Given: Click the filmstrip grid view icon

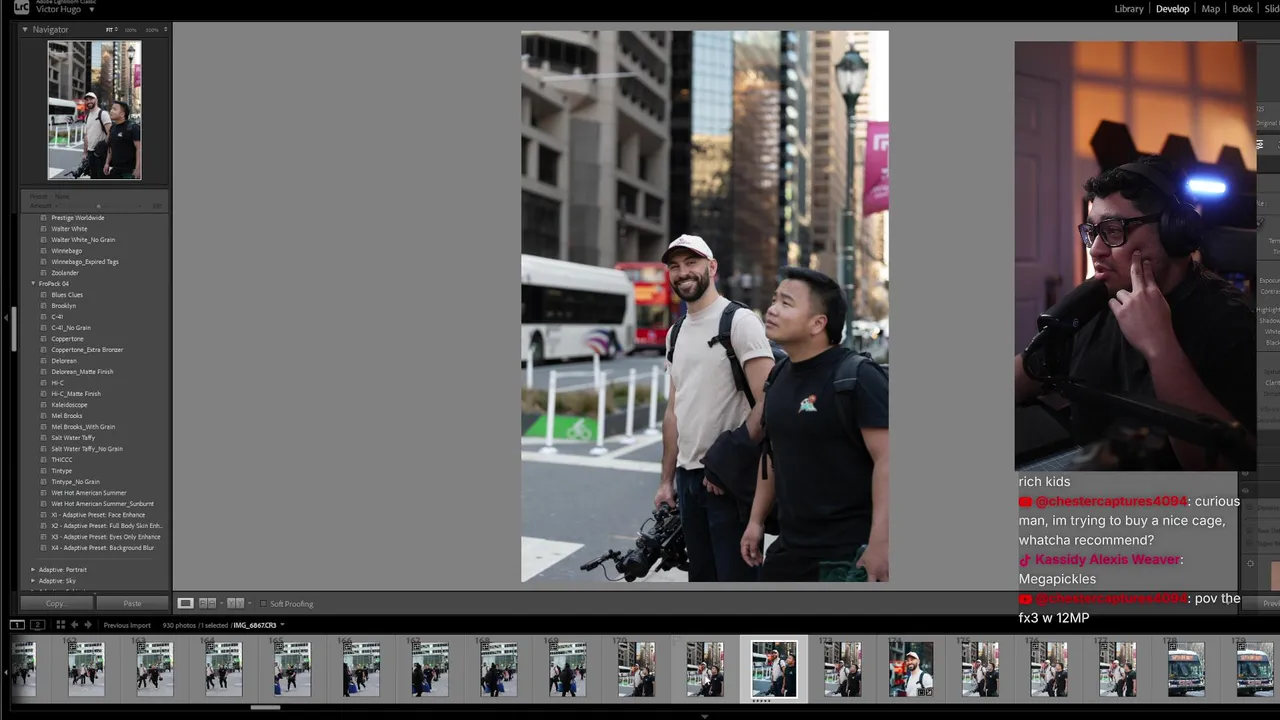Looking at the screenshot, I should [60, 625].
